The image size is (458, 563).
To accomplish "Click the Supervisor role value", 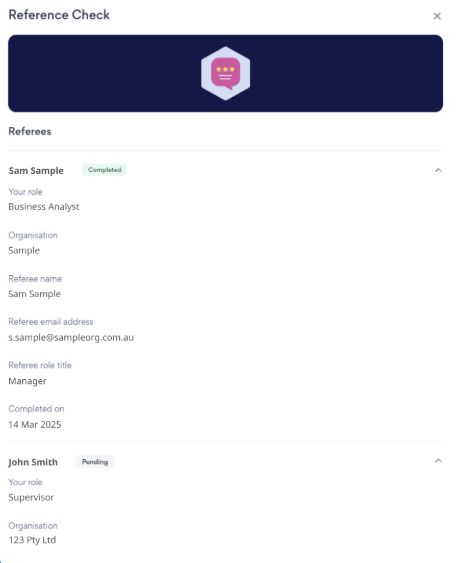I will point(31,497).
